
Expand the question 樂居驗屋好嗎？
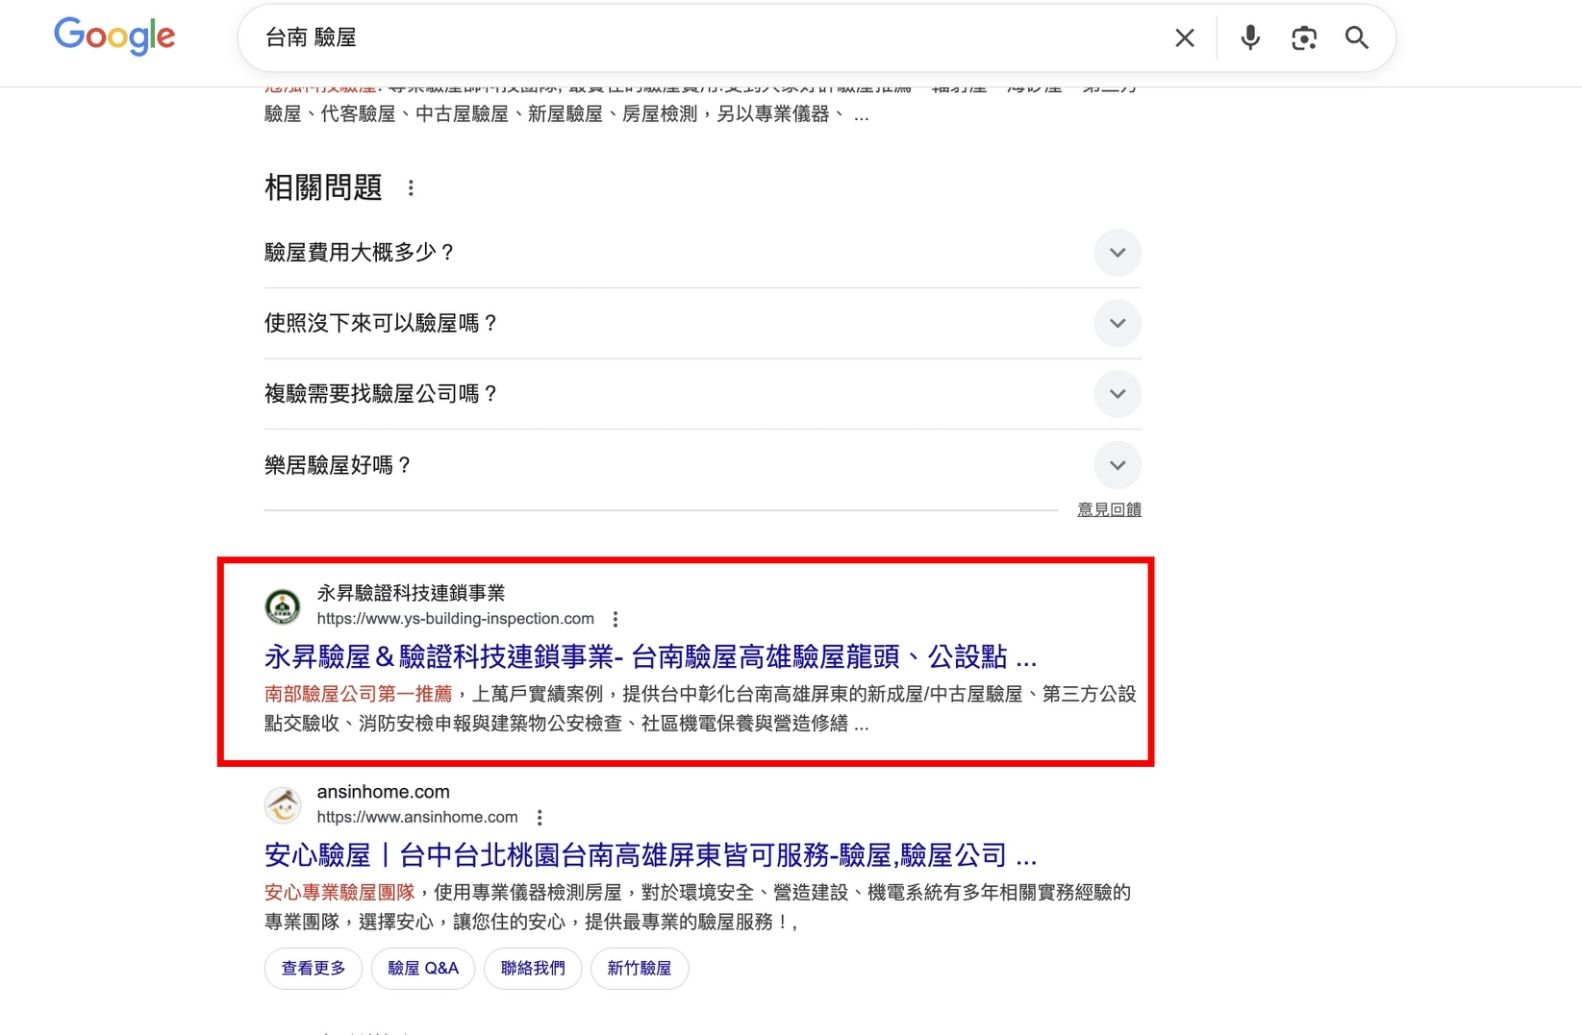tap(702, 465)
